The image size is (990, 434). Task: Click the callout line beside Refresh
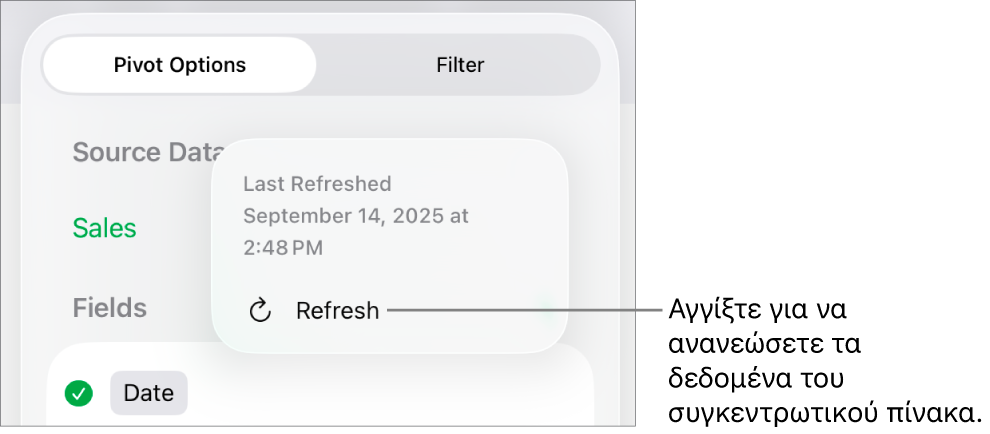coord(520,310)
